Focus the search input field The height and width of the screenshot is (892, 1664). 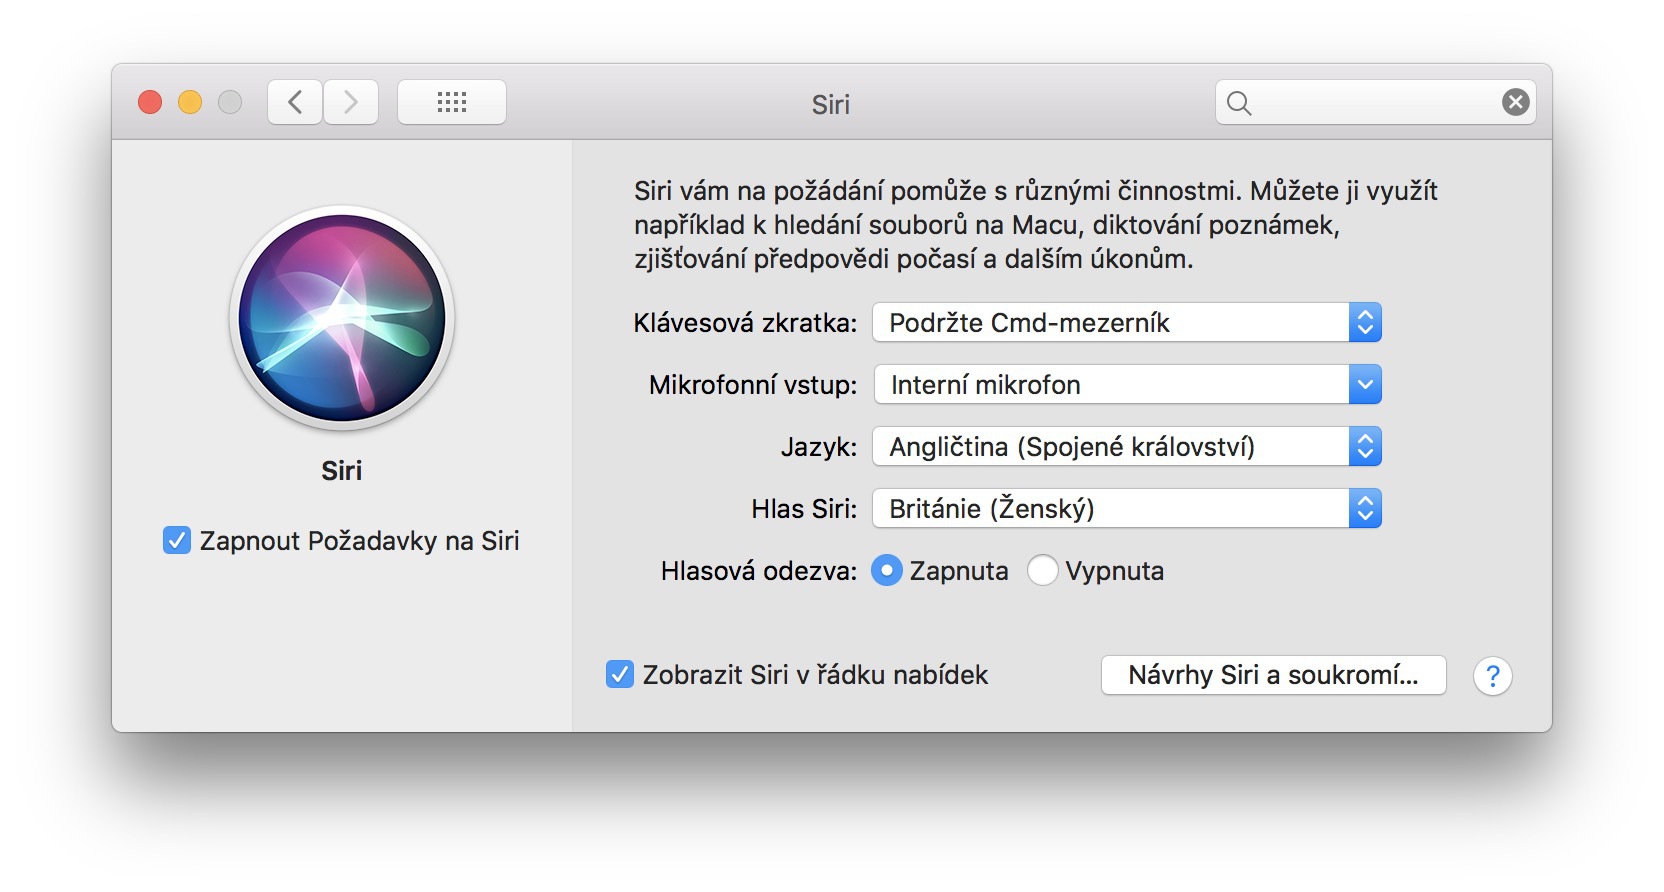1376,102
